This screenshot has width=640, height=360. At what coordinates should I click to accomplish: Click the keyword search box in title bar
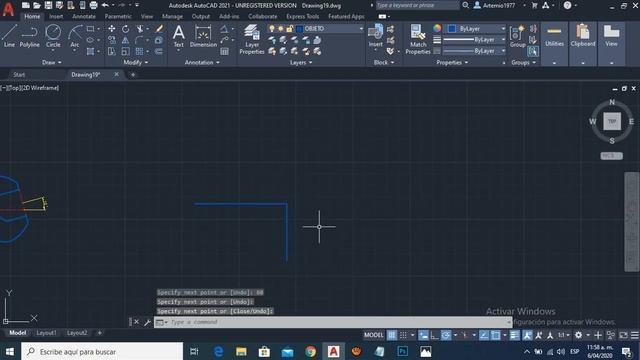417,5
